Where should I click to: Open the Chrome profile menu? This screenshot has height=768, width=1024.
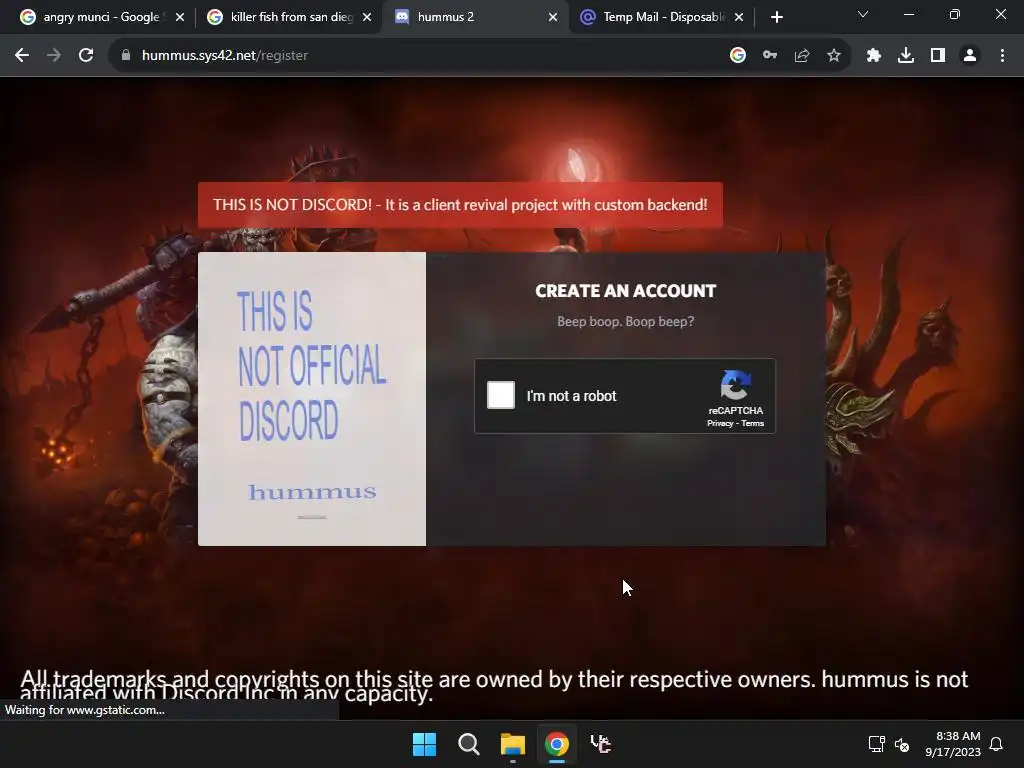[x=970, y=56]
